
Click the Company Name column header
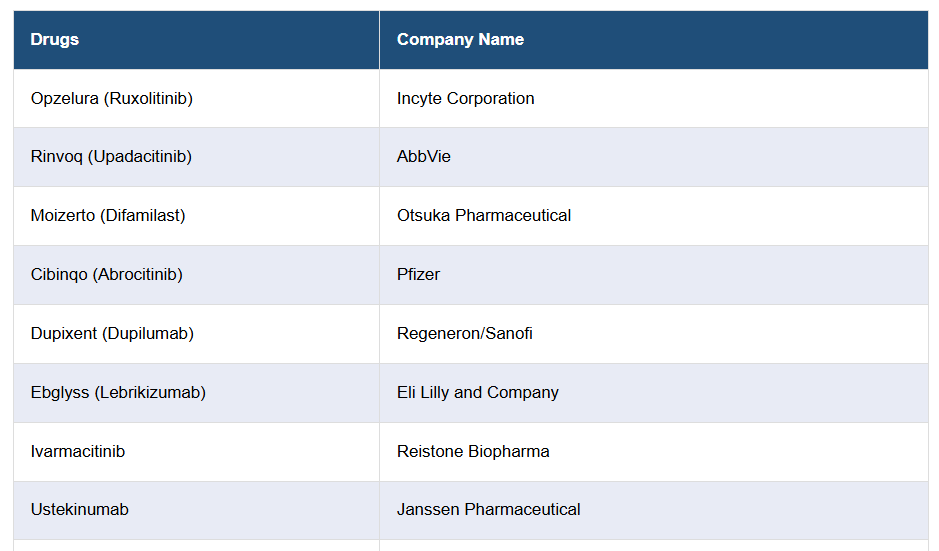tap(460, 40)
